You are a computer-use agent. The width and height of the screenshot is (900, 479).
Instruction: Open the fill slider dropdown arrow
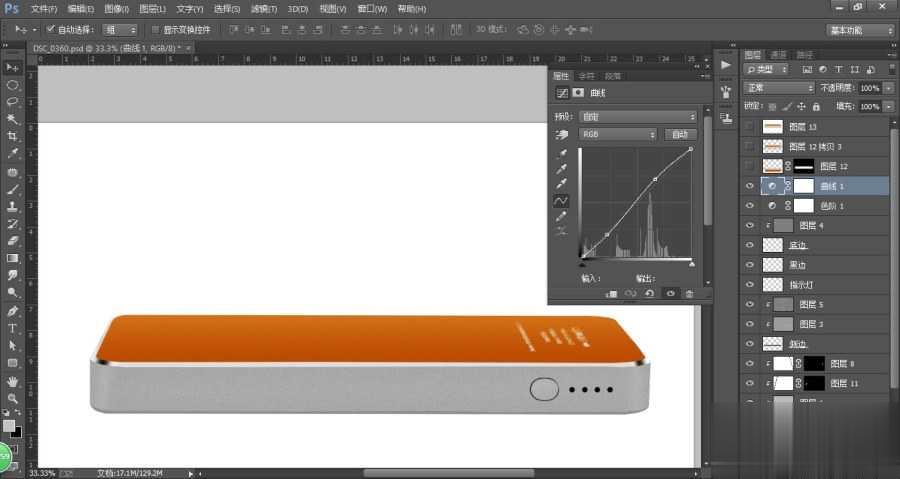(x=889, y=106)
